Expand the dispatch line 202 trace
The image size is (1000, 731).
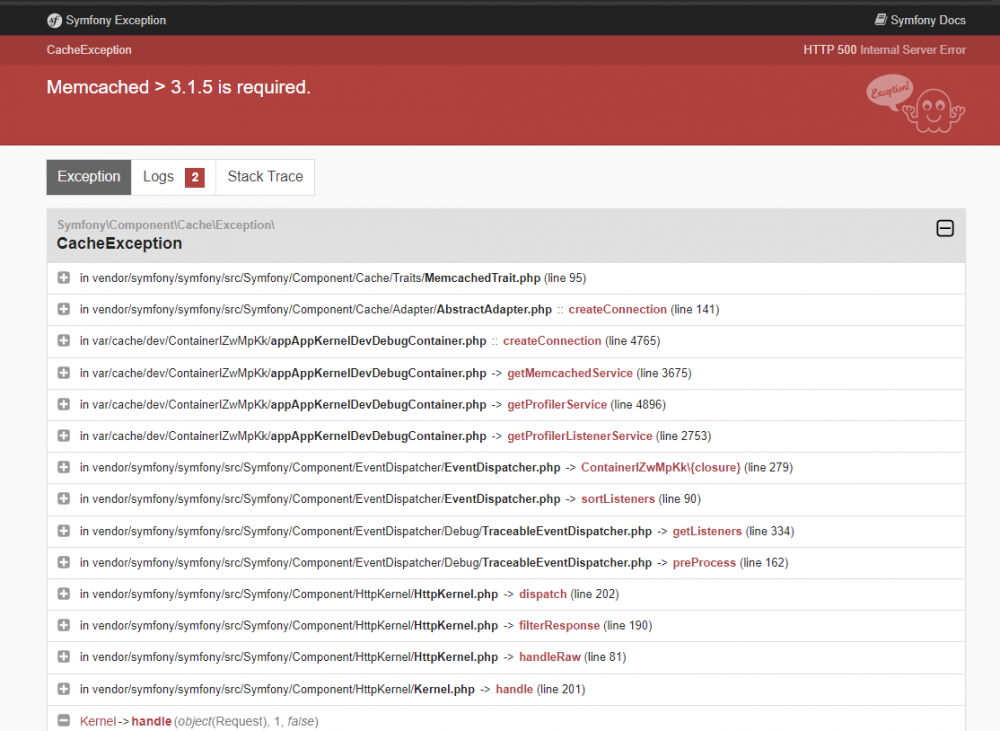(x=63, y=594)
